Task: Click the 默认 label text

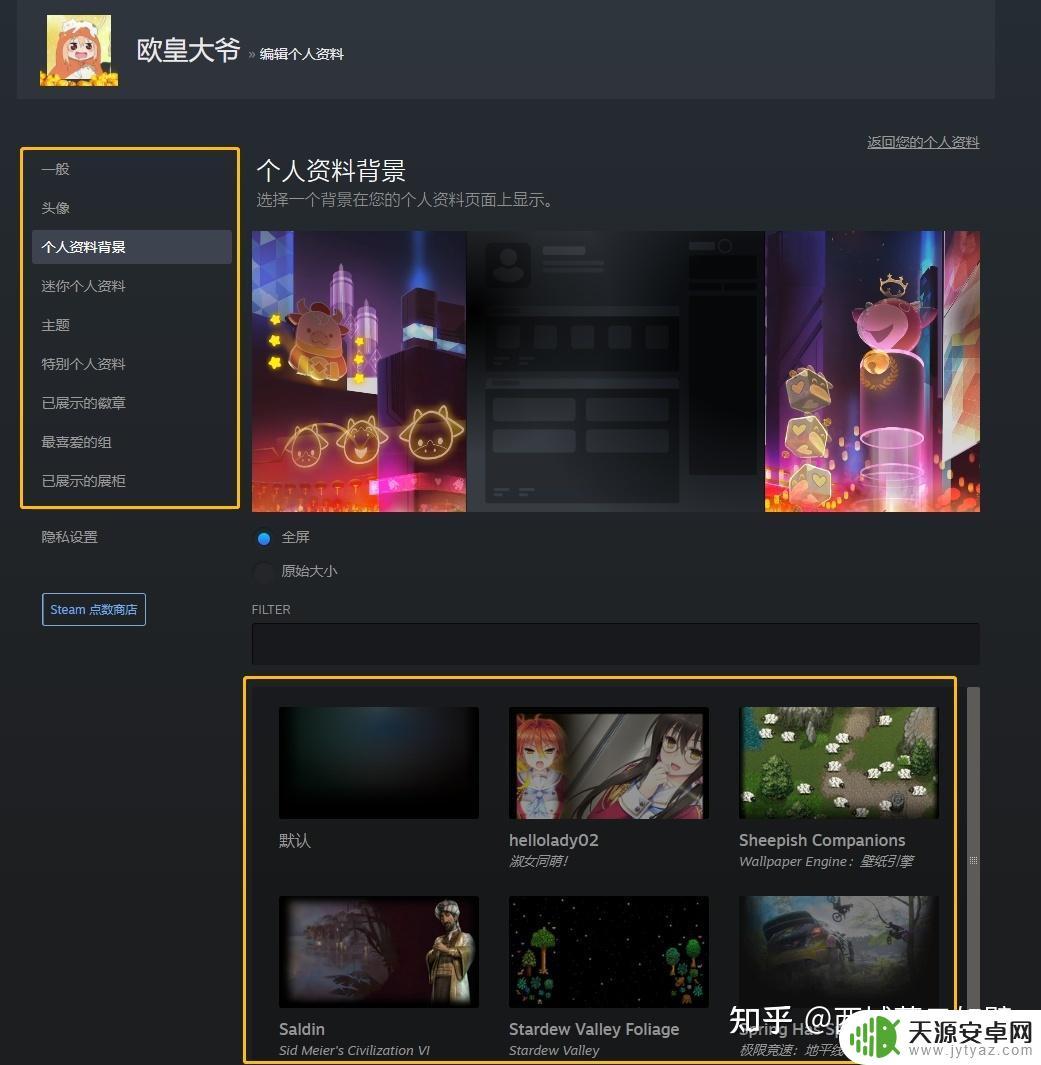Action: pos(295,841)
